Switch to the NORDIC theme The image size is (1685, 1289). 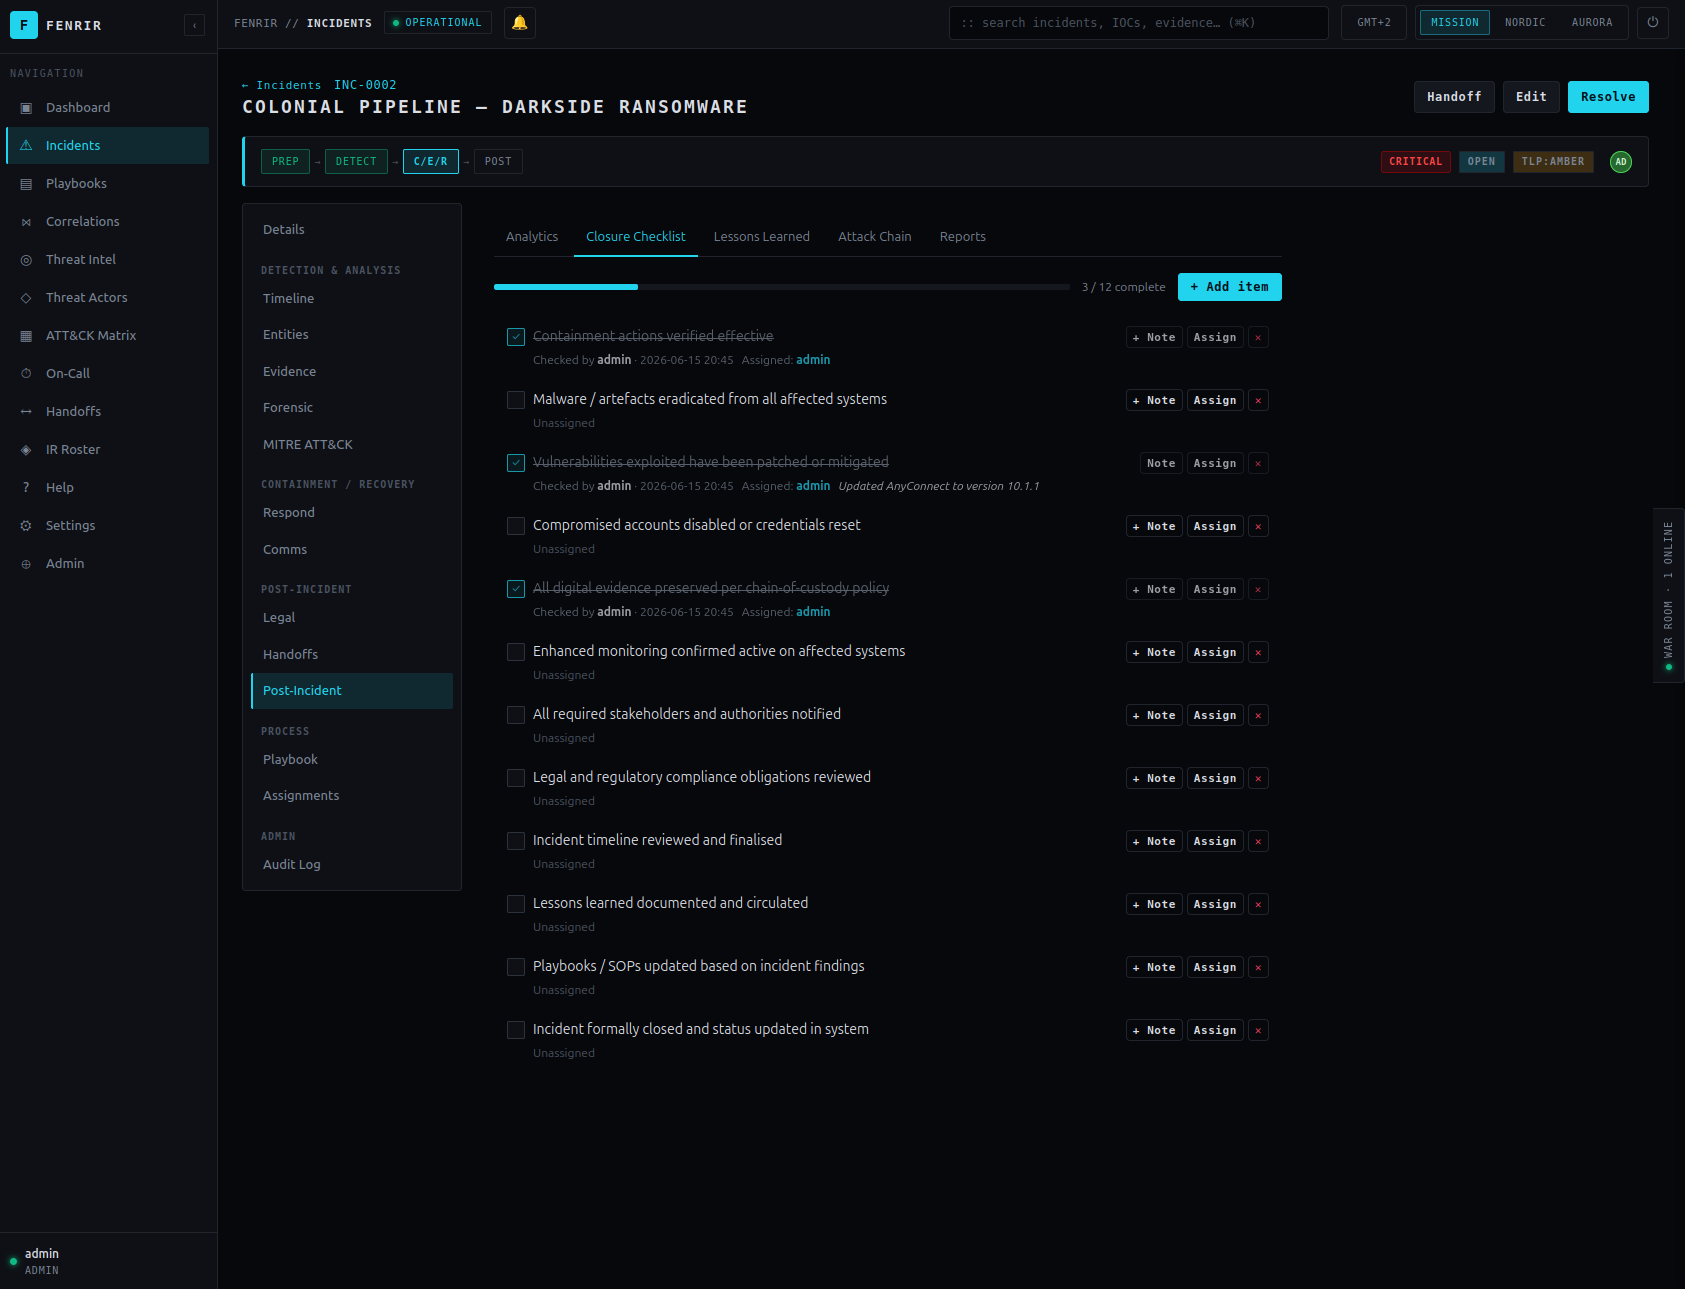1525,23
